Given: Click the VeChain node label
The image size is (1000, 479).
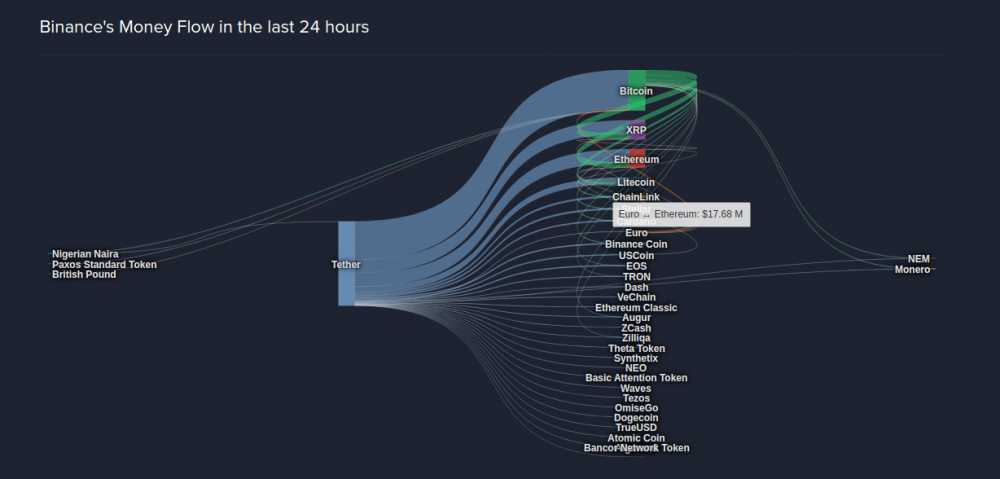Looking at the screenshot, I should click(x=636, y=297).
